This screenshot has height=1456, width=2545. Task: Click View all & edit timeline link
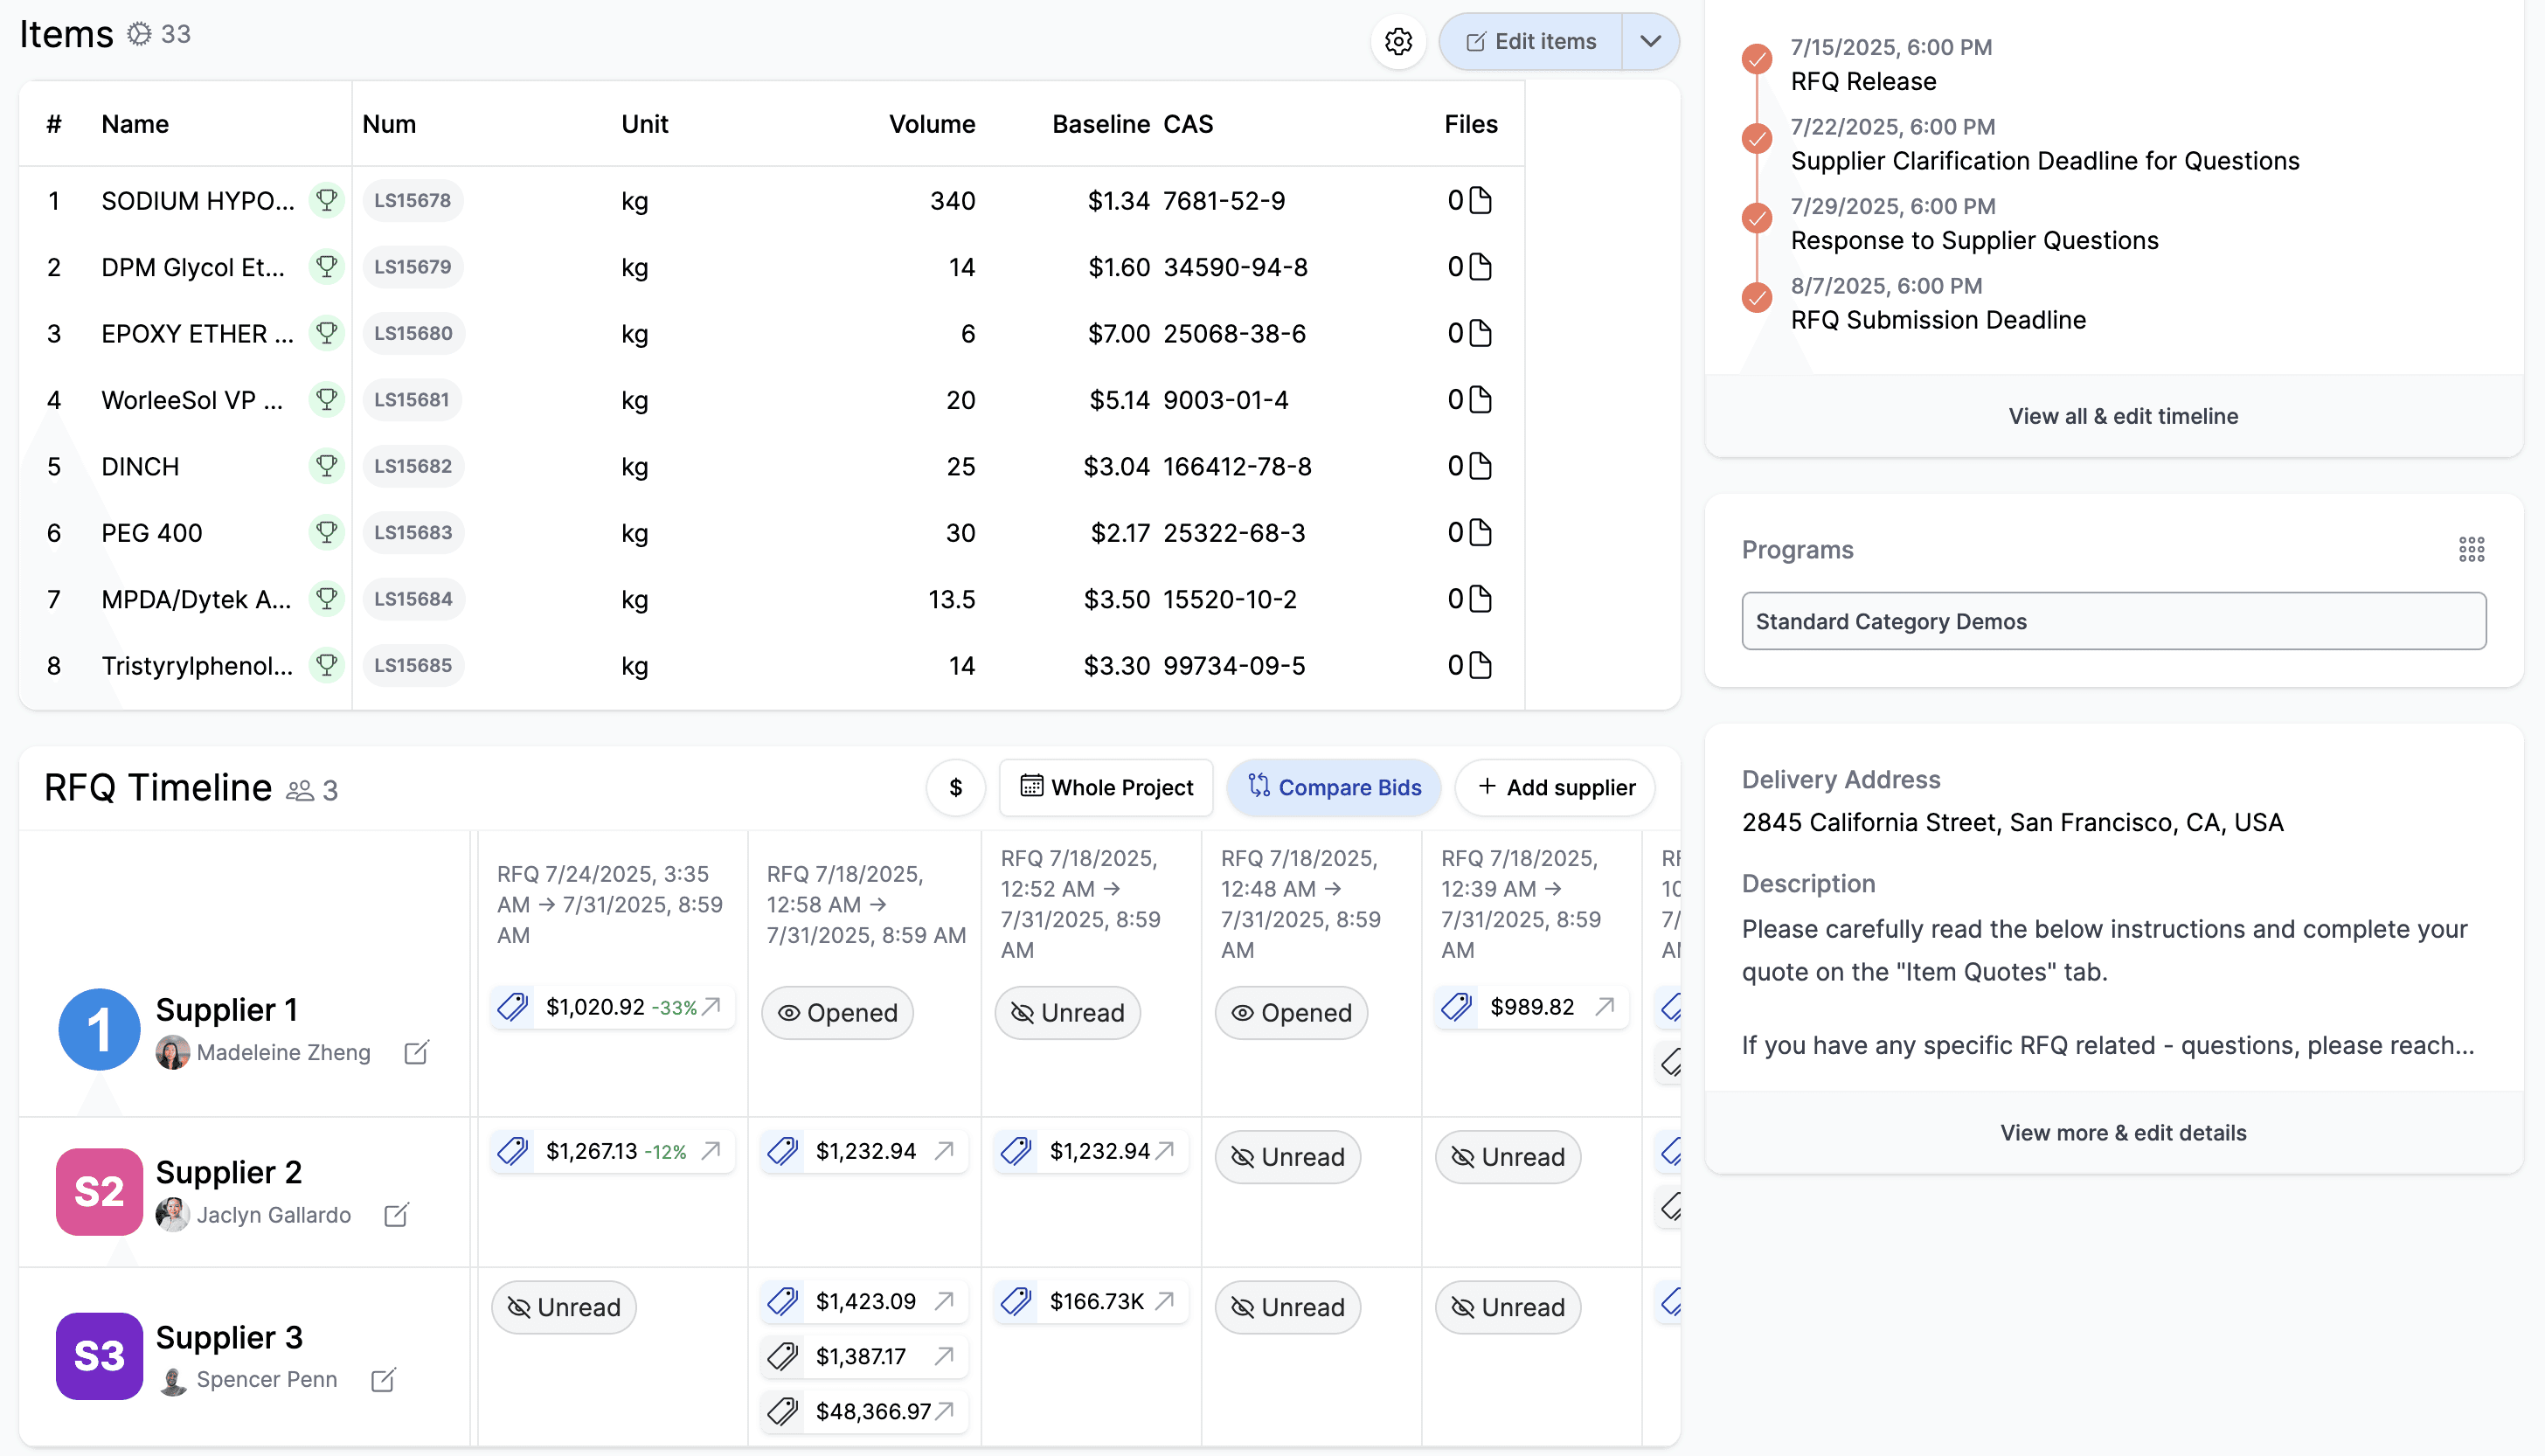click(2122, 416)
